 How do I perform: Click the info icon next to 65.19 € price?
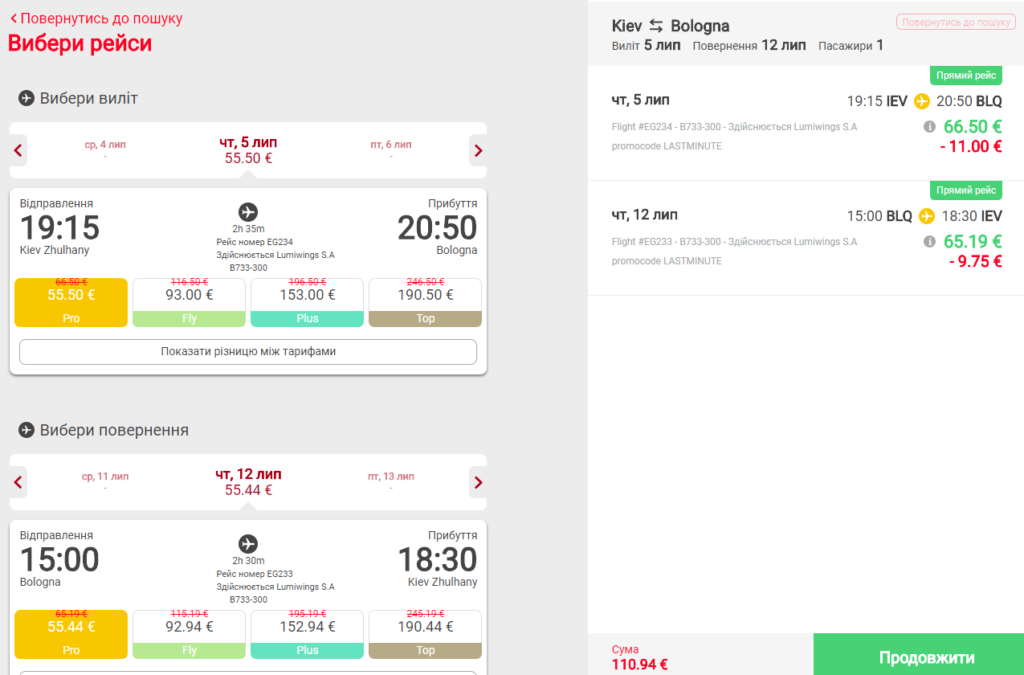[929, 242]
